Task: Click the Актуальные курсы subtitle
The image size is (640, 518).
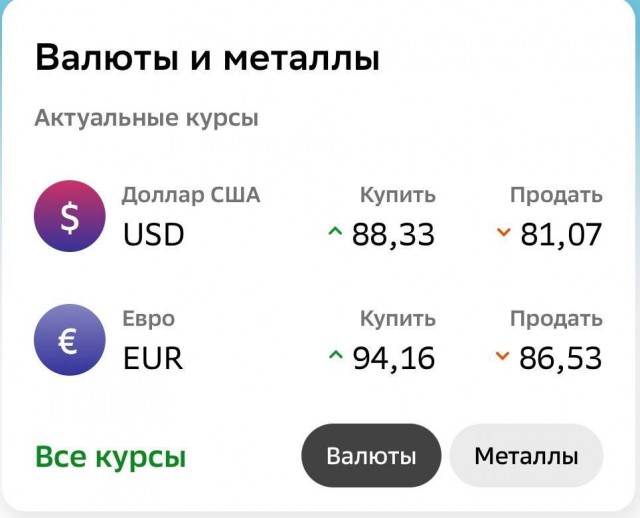Action: click(x=147, y=118)
